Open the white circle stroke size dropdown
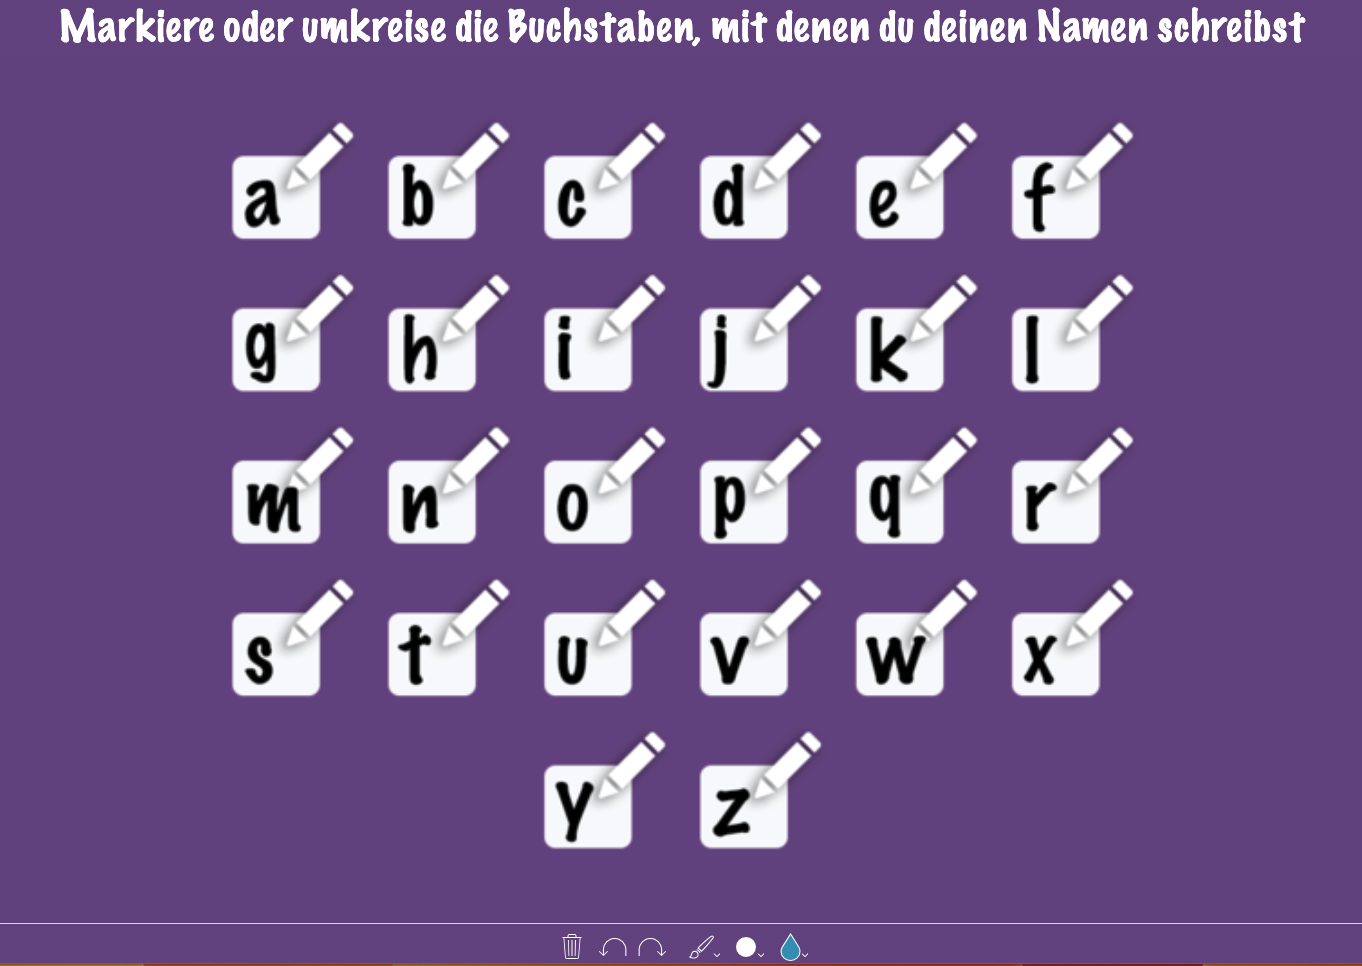The height and width of the screenshot is (966, 1362). (x=749, y=947)
